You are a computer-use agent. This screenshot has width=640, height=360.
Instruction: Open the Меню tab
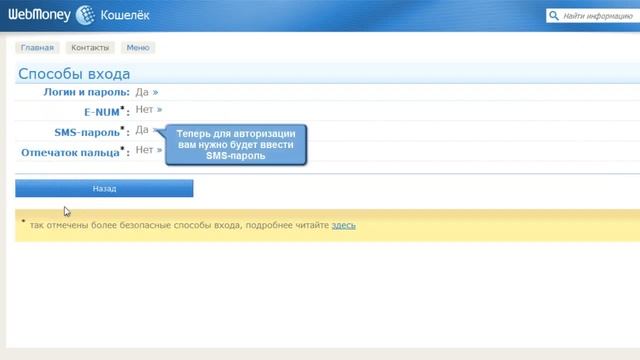(x=138, y=48)
